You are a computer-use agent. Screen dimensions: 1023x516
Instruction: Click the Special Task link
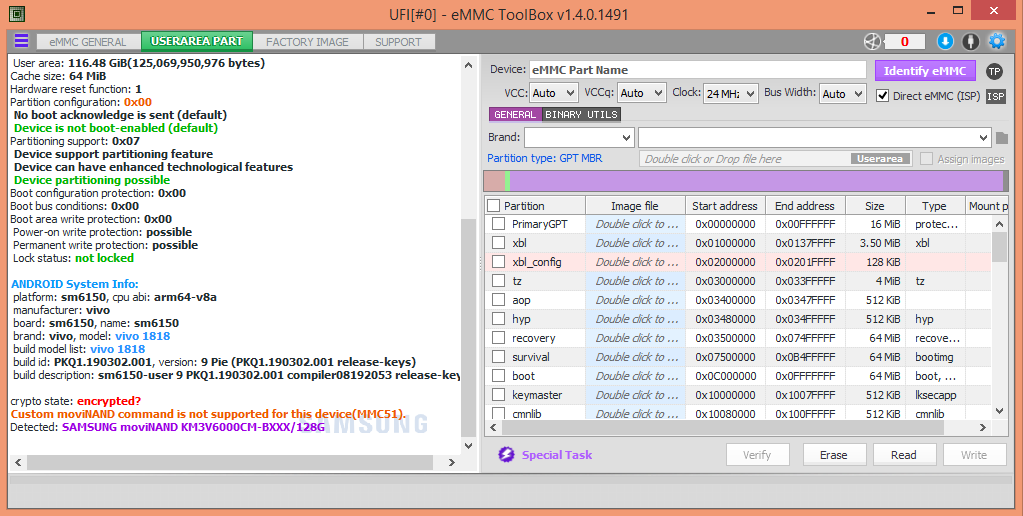(557, 455)
